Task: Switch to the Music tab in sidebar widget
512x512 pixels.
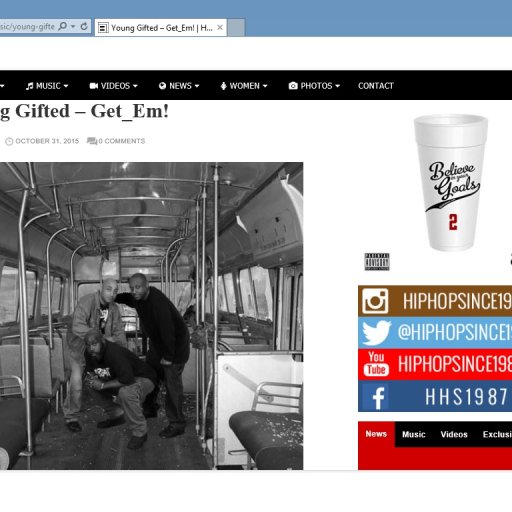Action: (414, 434)
